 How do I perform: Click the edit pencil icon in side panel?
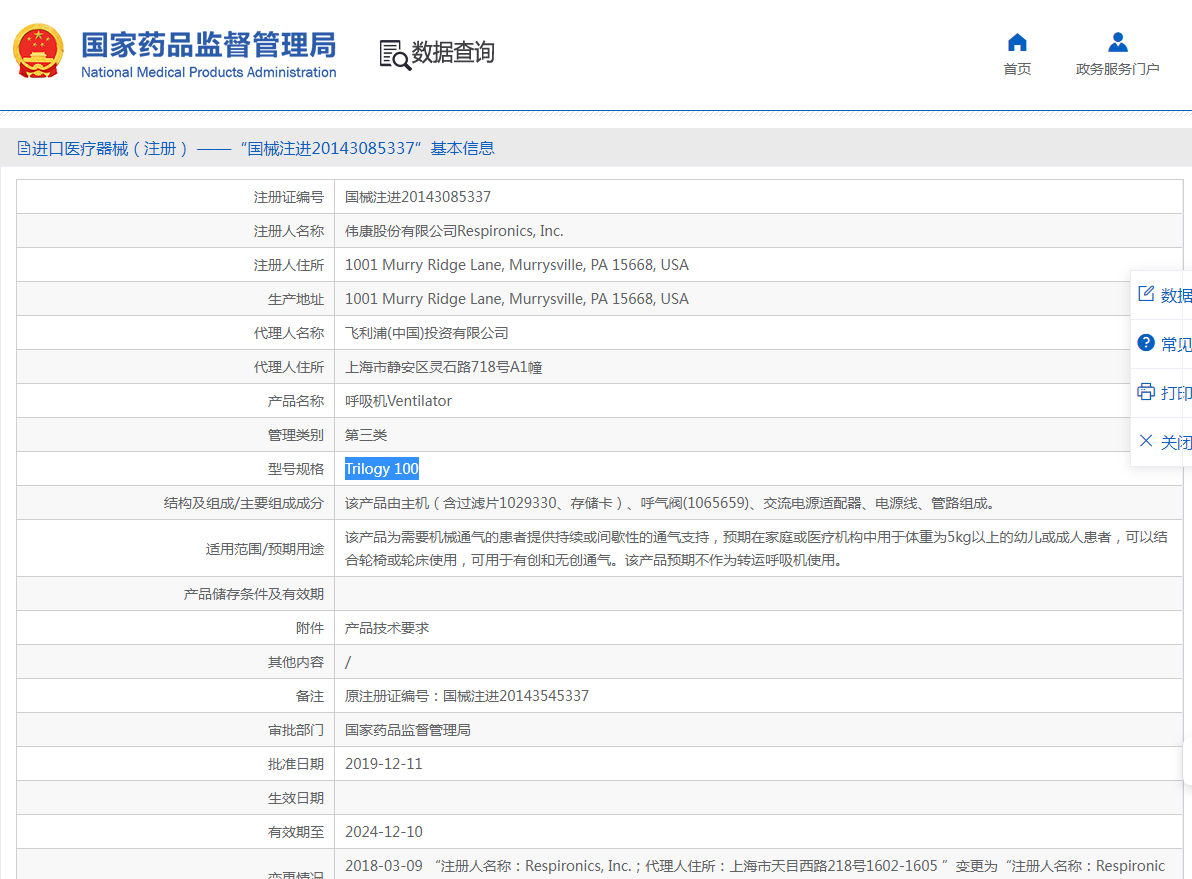(x=1146, y=294)
